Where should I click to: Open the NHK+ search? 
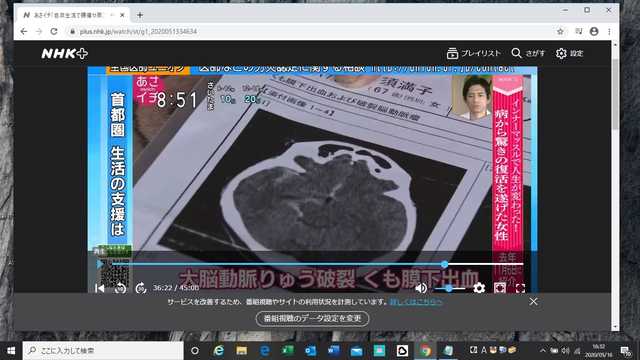click(x=528, y=53)
